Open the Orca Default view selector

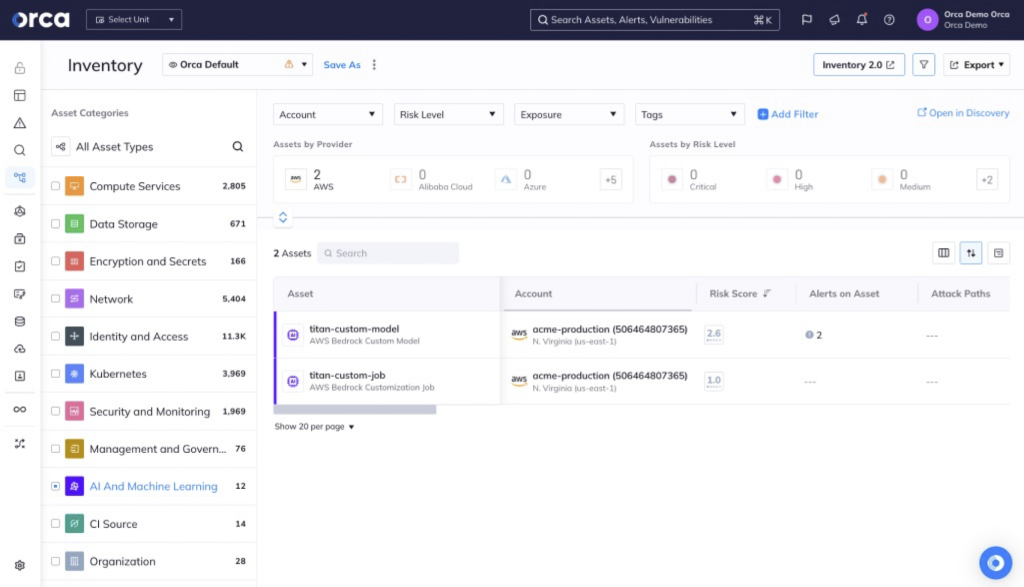coord(237,64)
